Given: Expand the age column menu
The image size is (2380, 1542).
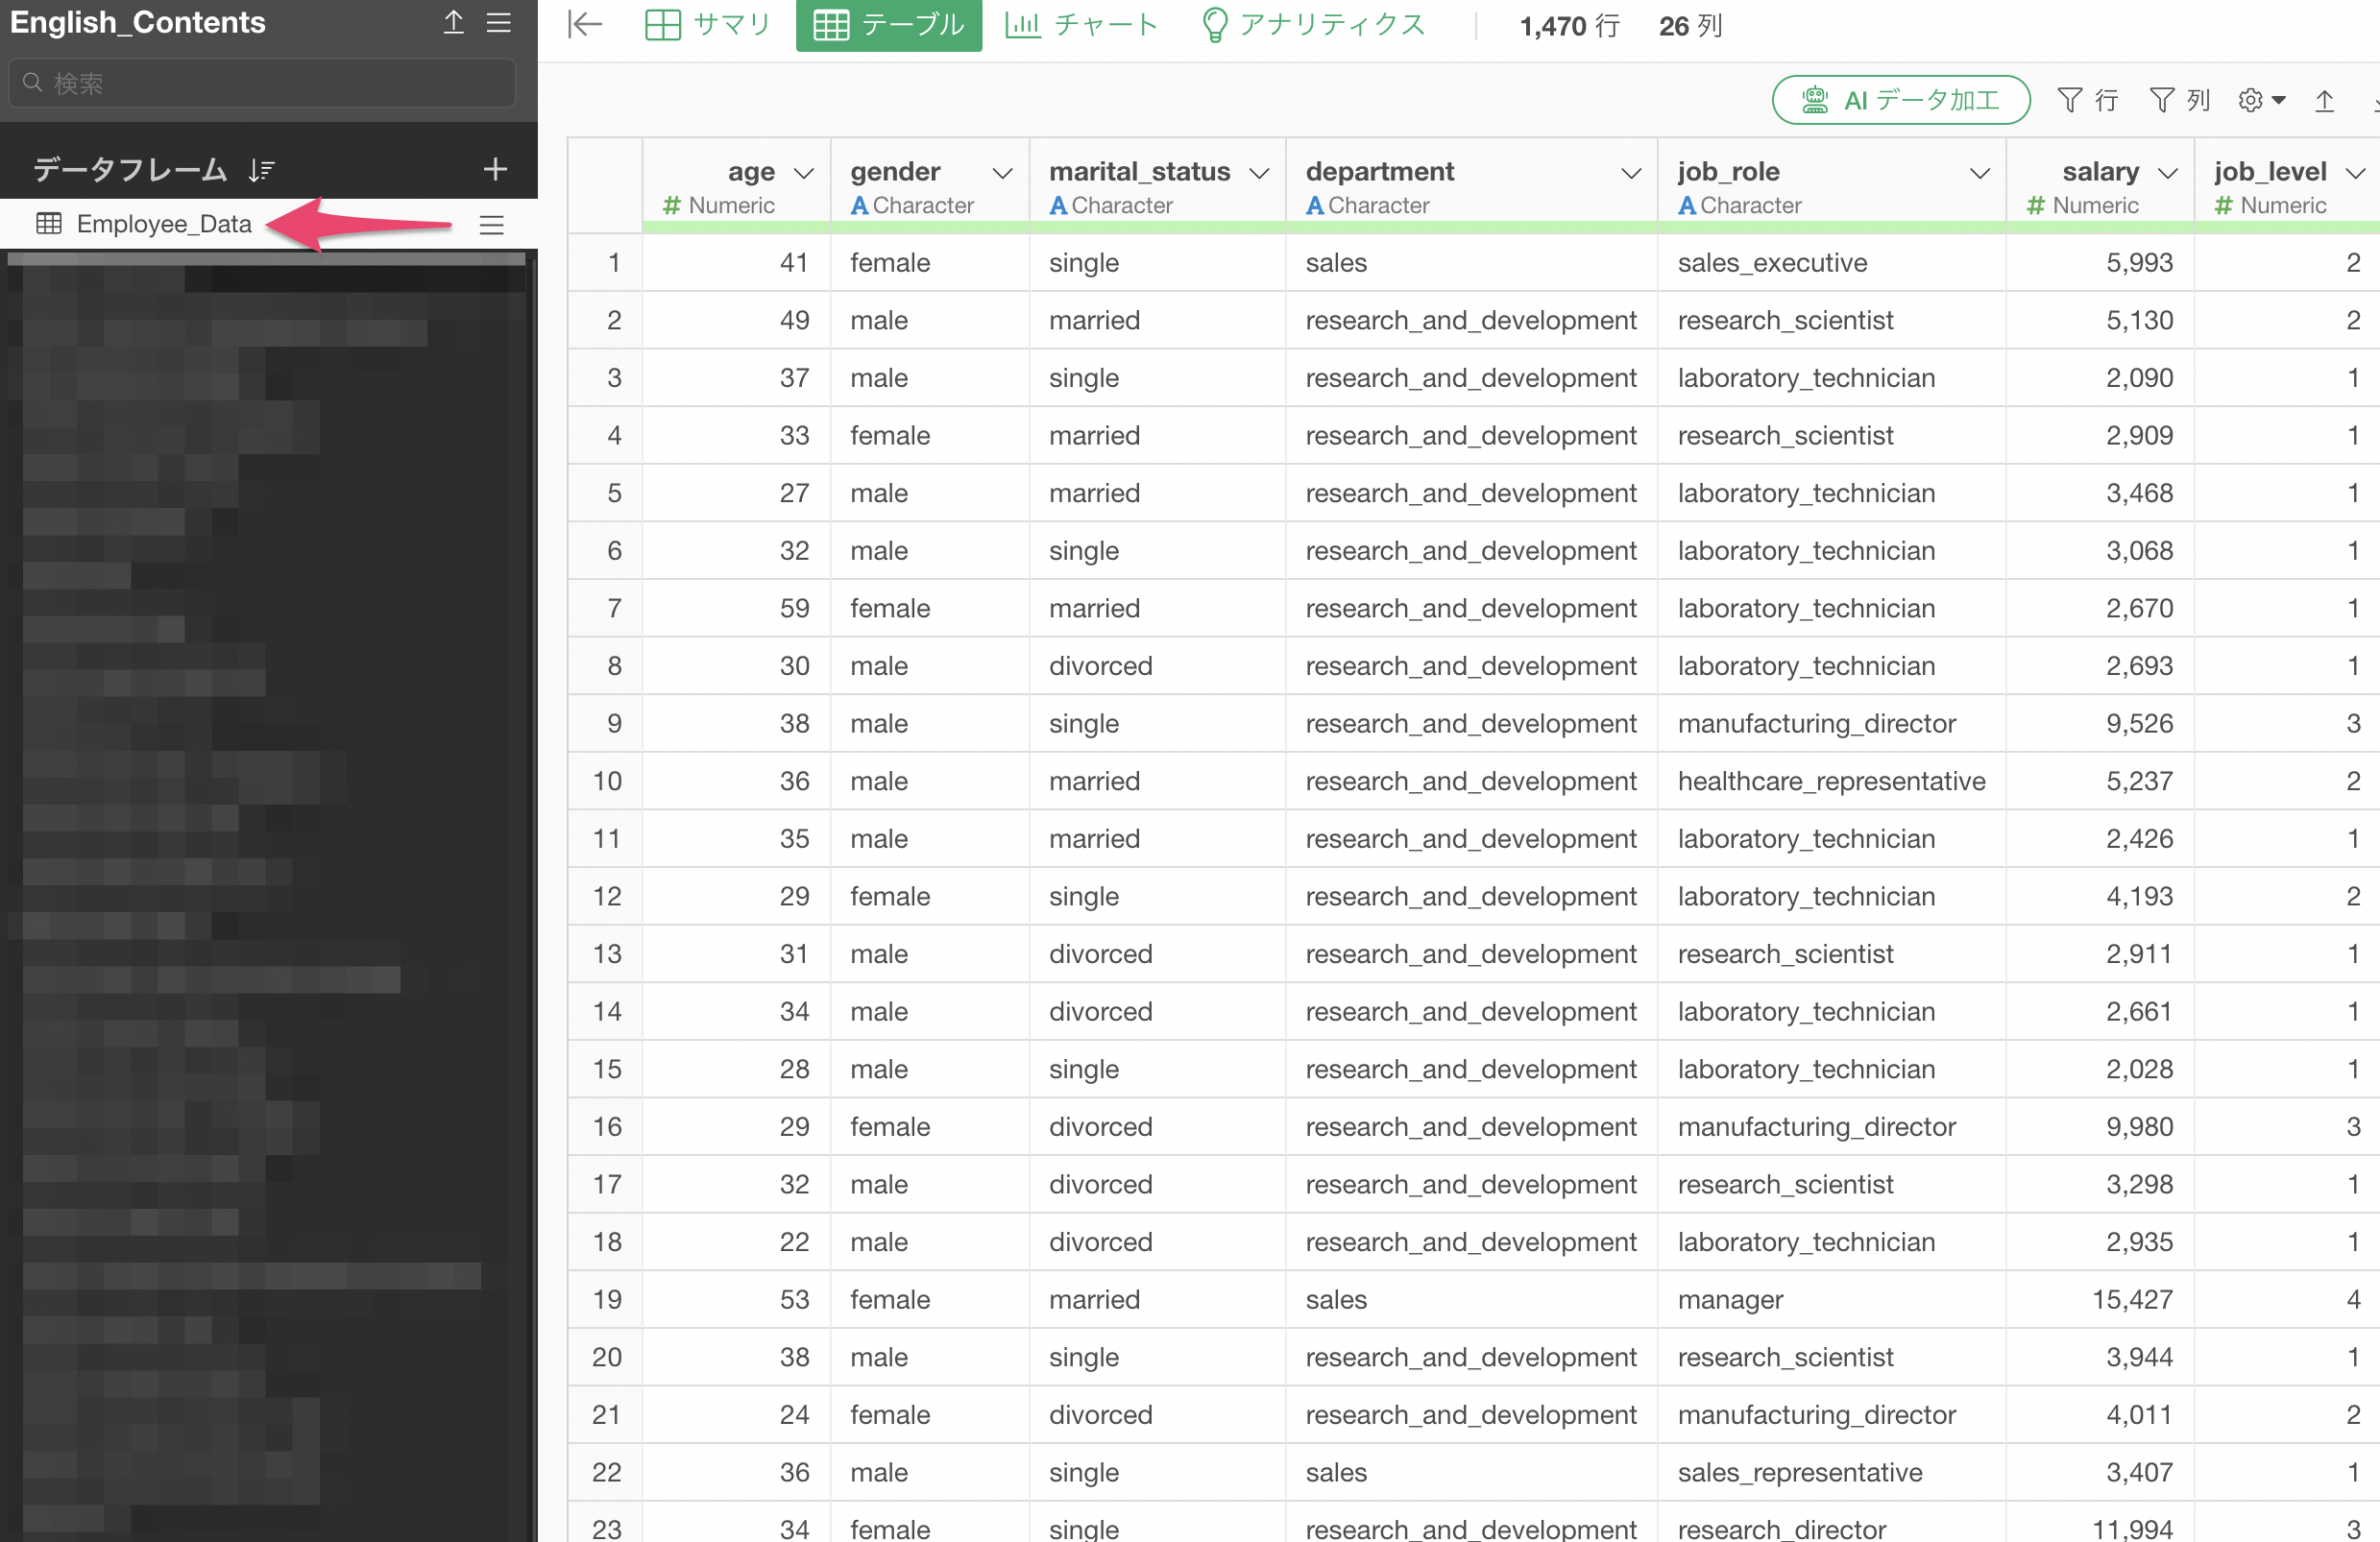Looking at the screenshot, I should pyautogui.click(x=804, y=173).
